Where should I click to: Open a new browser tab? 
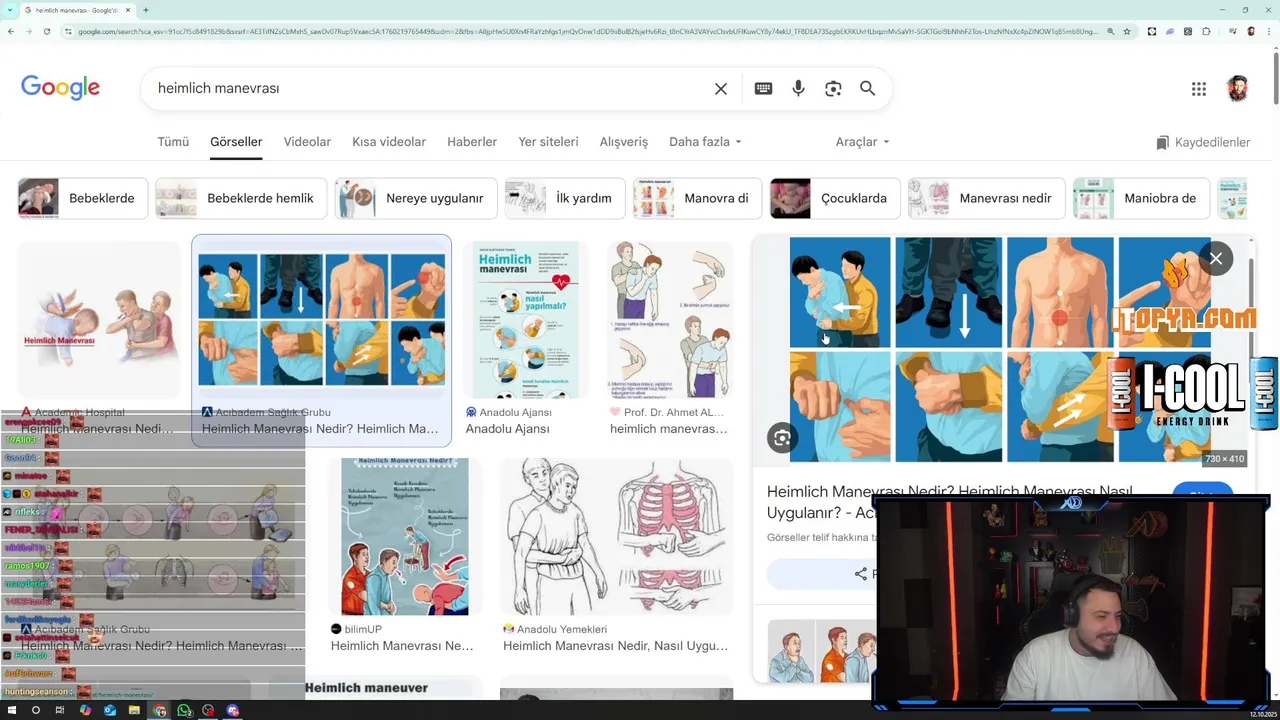(x=145, y=10)
